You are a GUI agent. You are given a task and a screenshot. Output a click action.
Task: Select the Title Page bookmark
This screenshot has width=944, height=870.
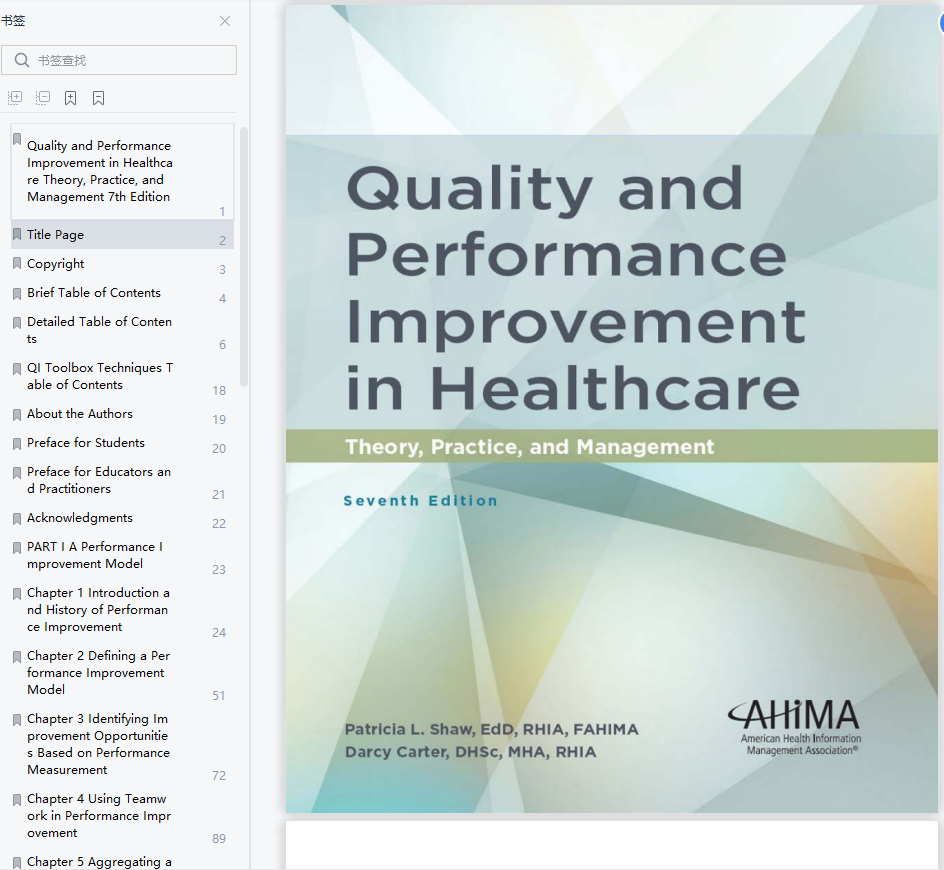(122, 235)
